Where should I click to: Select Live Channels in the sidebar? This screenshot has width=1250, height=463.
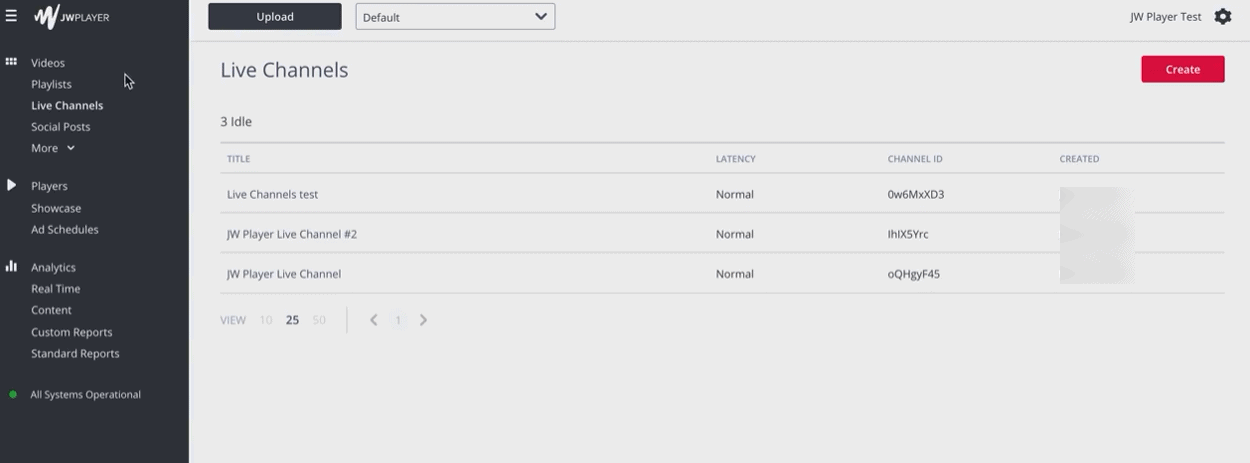[x=67, y=105]
